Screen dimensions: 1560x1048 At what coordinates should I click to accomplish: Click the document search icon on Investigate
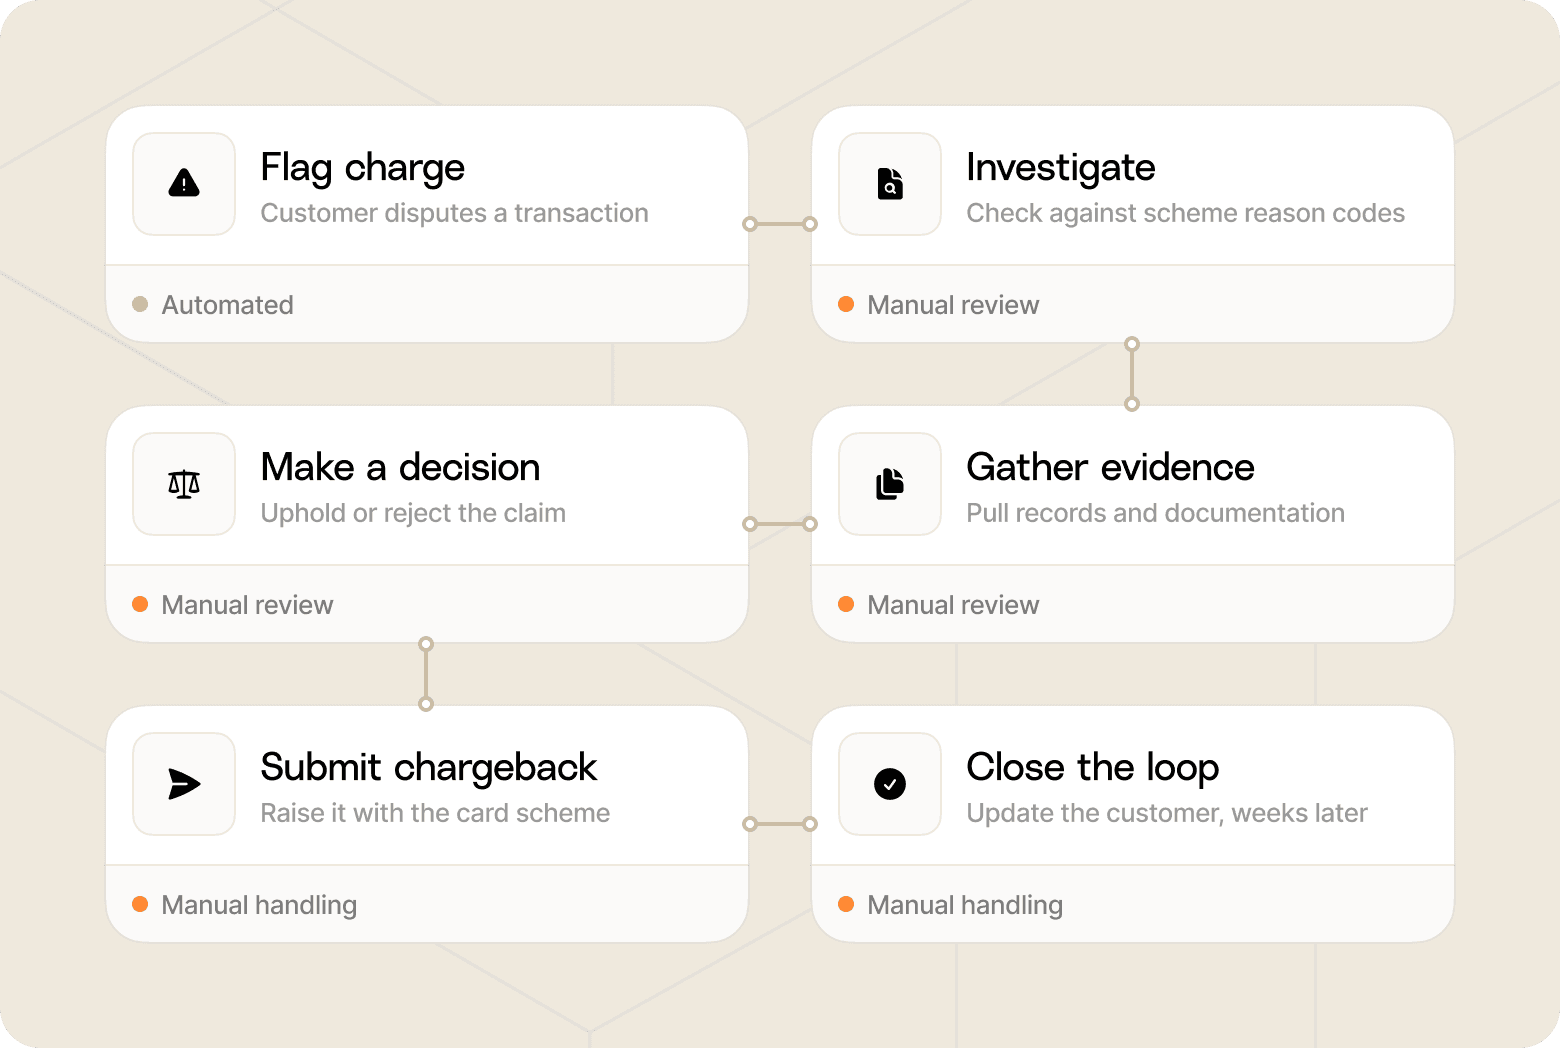tap(890, 184)
